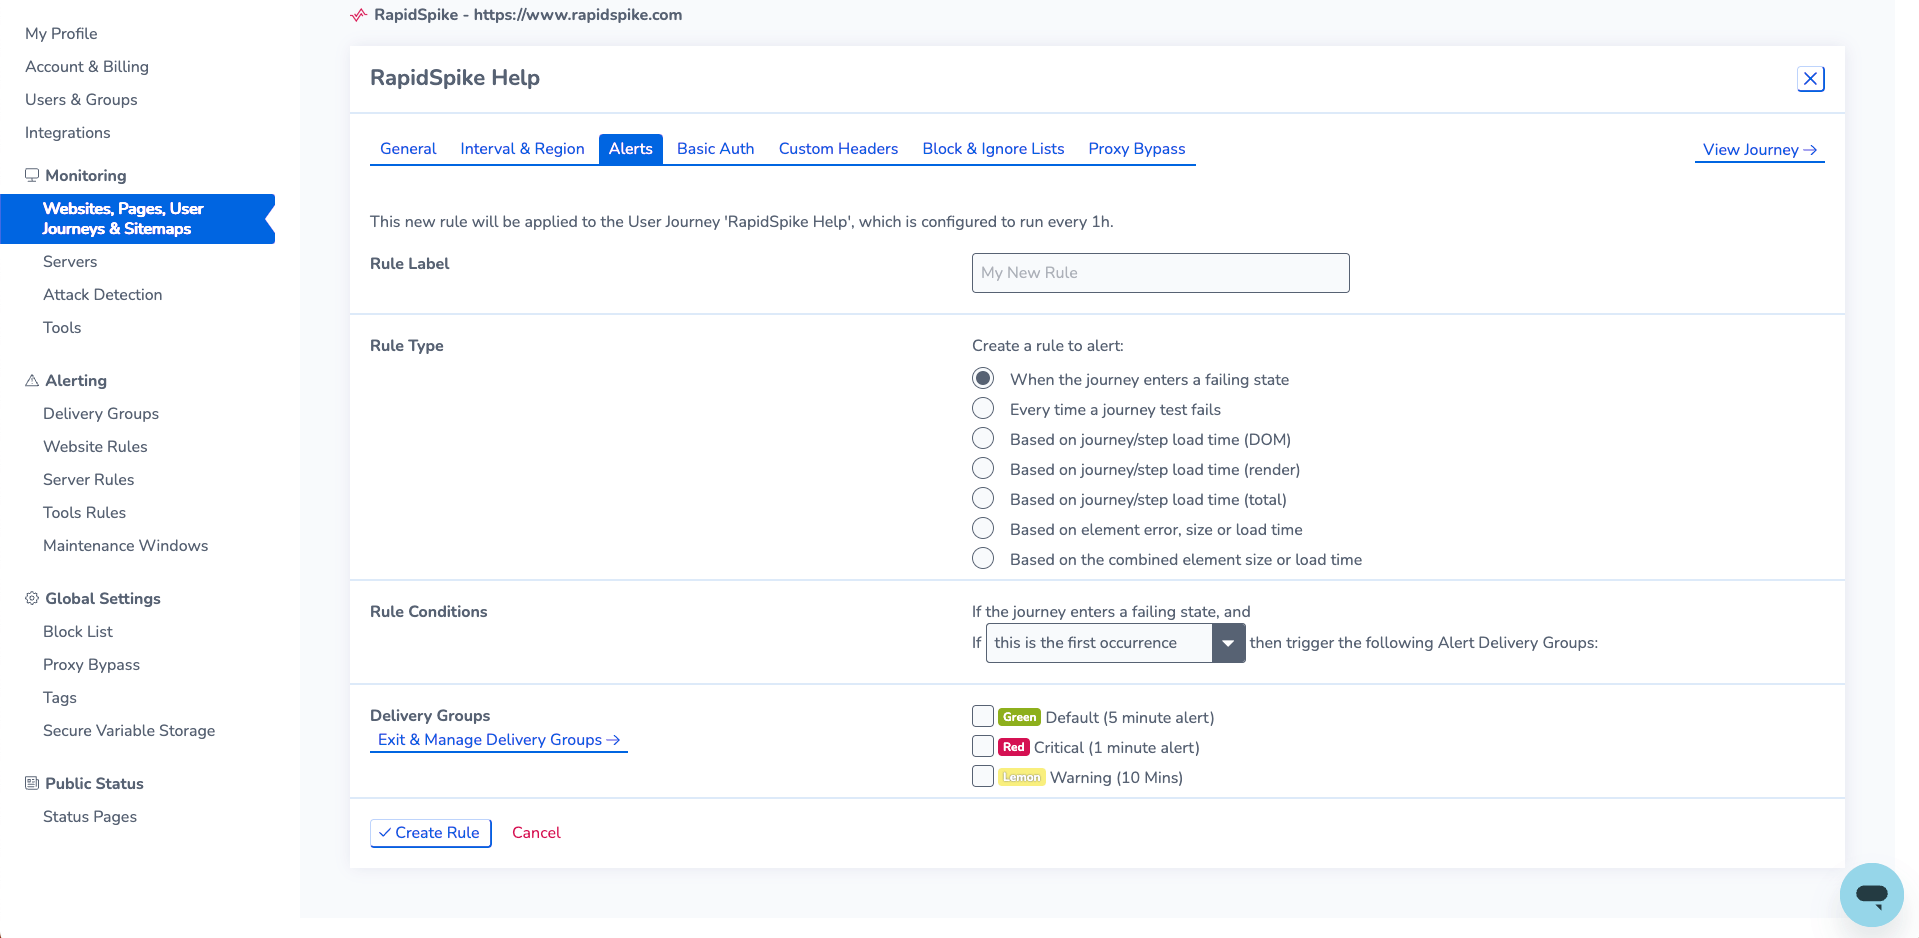Open the Basic Auth tab

point(716,149)
